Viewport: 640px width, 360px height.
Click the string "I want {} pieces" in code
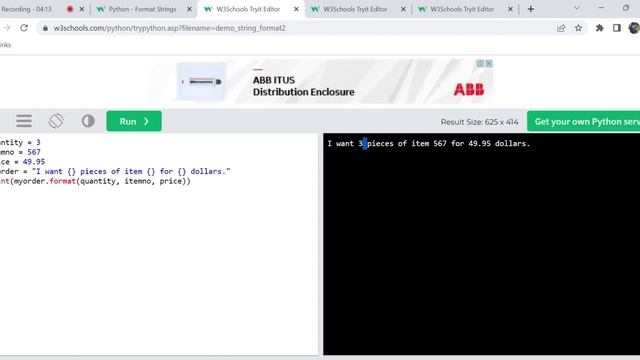pos(70,171)
